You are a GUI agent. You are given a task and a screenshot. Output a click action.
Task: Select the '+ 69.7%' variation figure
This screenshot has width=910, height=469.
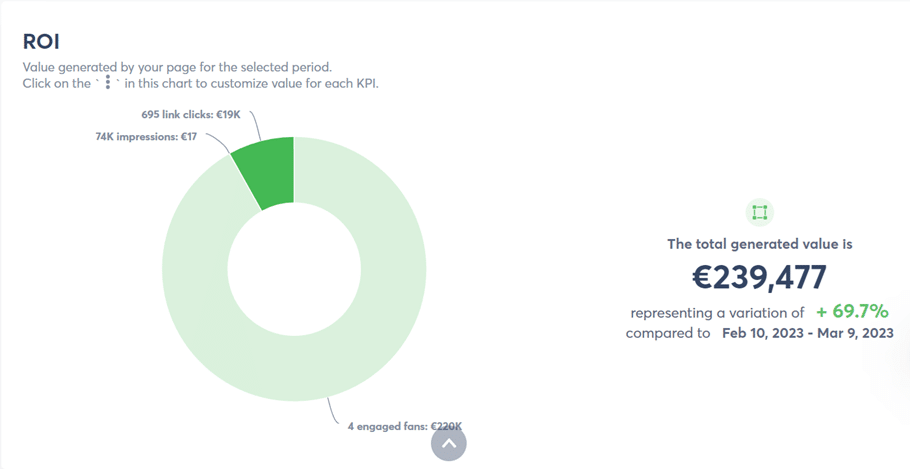[852, 311]
